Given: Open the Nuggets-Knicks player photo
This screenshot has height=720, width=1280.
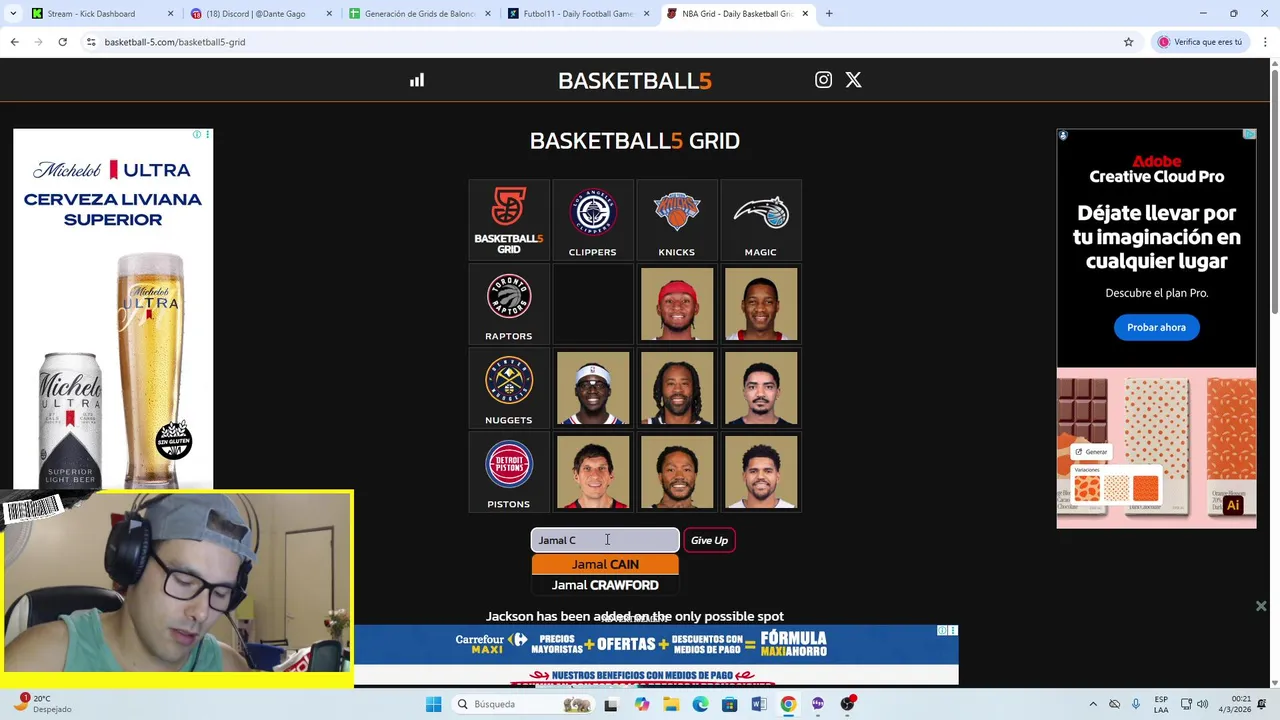Looking at the screenshot, I should [x=676, y=389].
